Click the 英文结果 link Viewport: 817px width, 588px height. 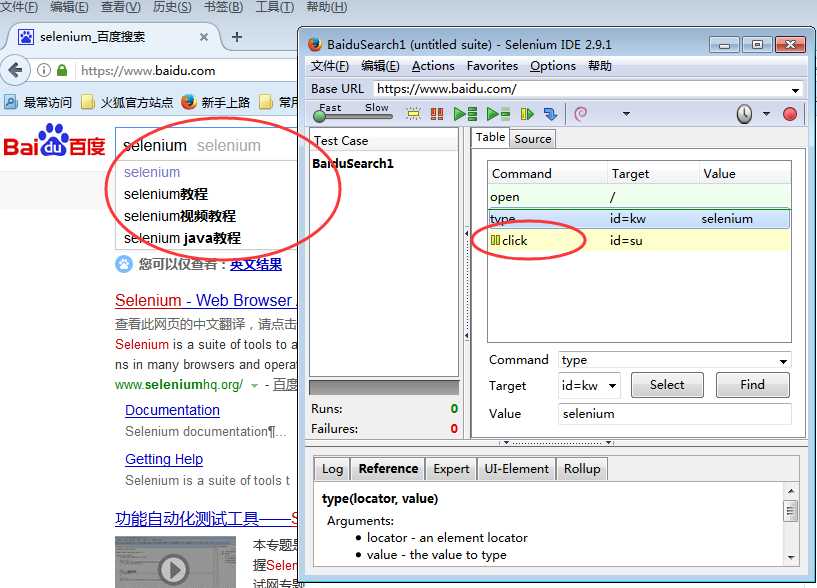pyautogui.click(x=256, y=264)
